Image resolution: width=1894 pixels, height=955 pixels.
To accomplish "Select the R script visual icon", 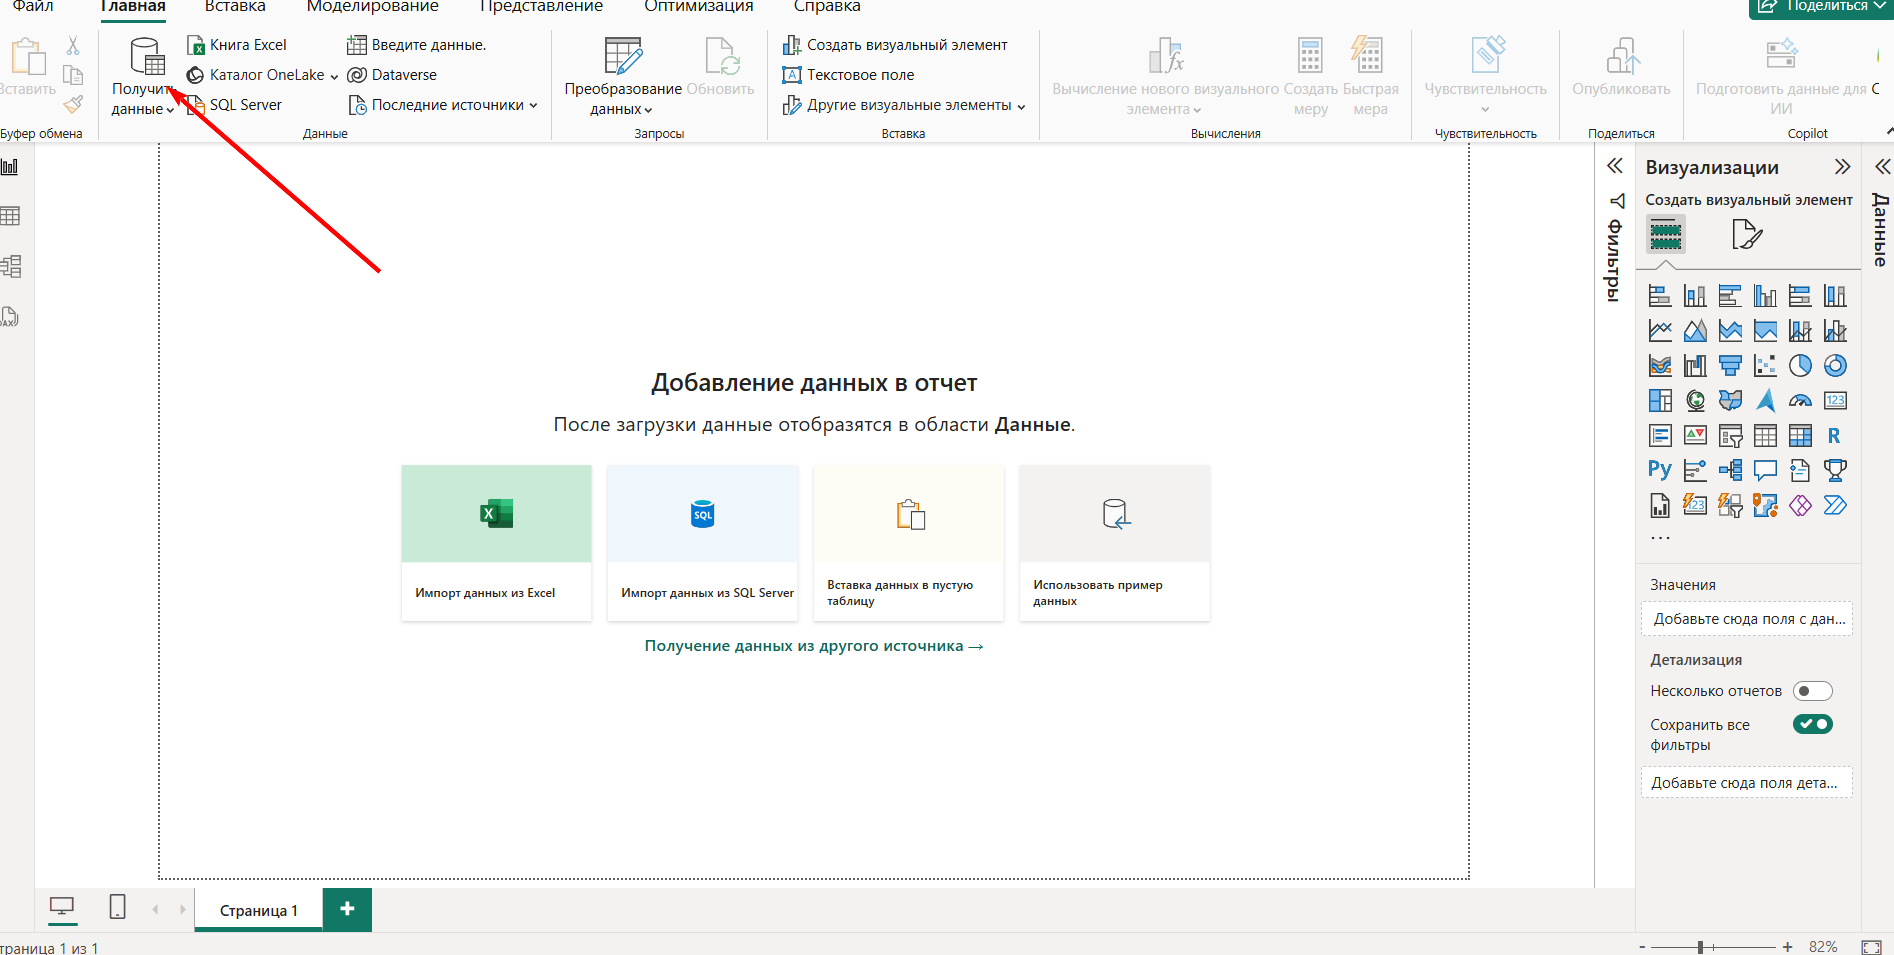I will pyautogui.click(x=1834, y=436).
